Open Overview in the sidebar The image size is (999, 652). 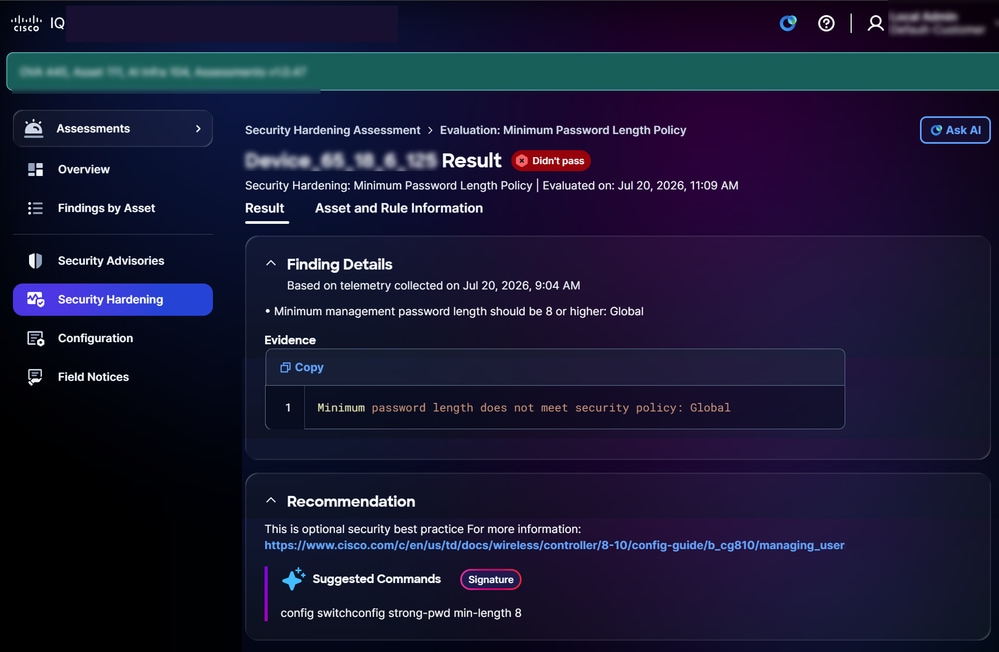113,170
